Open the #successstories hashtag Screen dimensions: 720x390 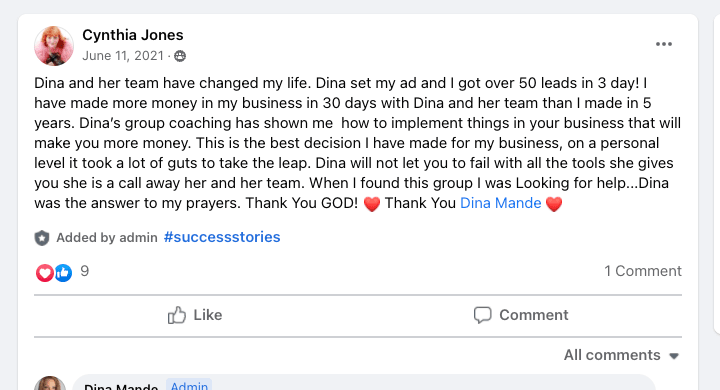[222, 237]
